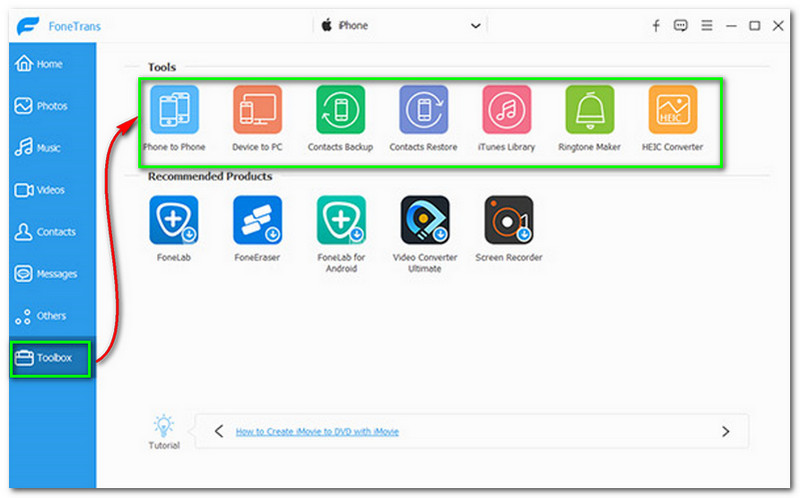Open the iTunes Library tool
The height and width of the screenshot is (498, 800).
coord(506,111)
